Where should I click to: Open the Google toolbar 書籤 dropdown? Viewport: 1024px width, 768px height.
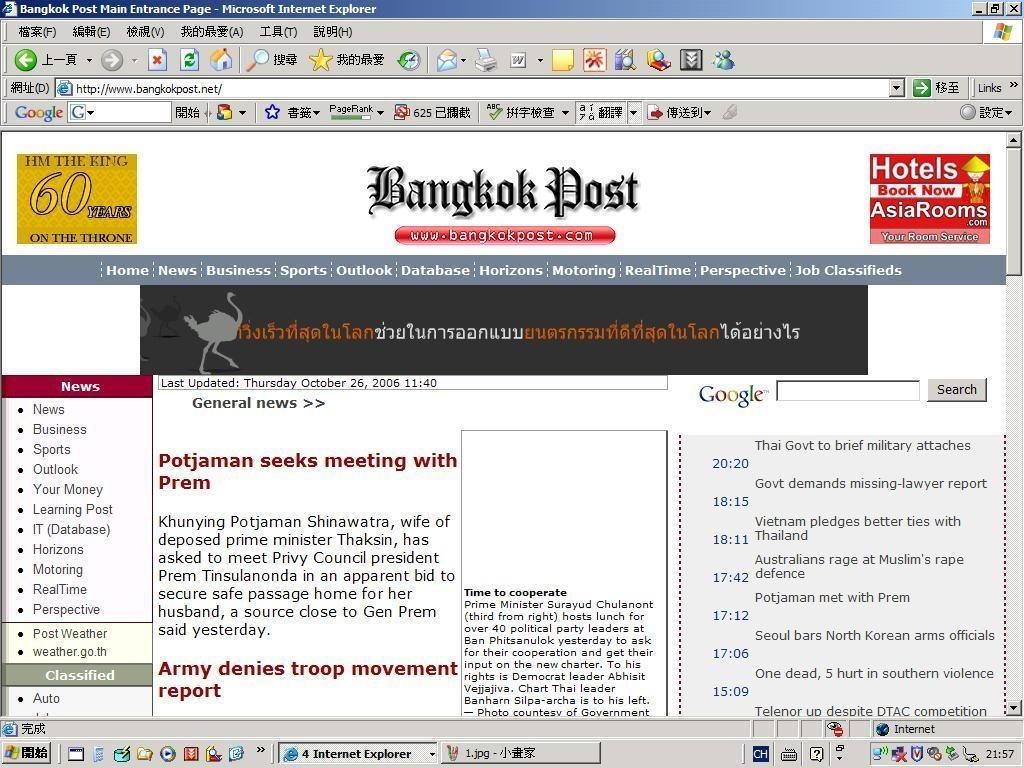(x=292, y=112)
